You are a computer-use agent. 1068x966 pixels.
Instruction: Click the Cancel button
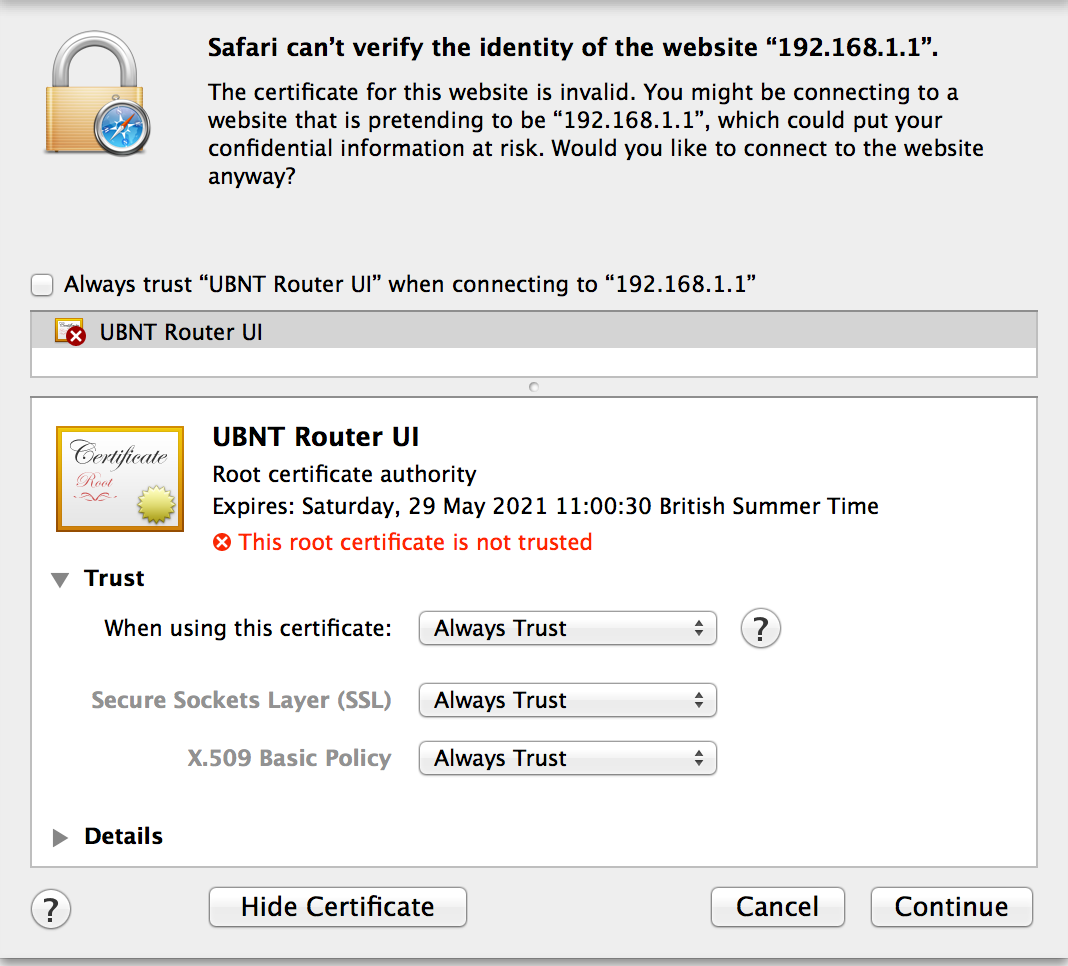[777, 907]
